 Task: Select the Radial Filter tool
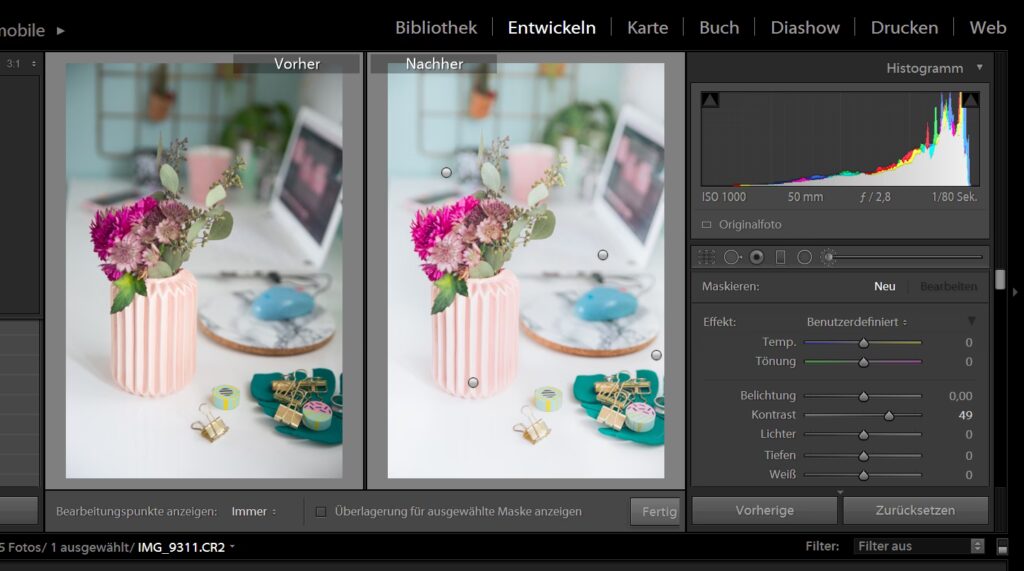click(x=804, y=257)
